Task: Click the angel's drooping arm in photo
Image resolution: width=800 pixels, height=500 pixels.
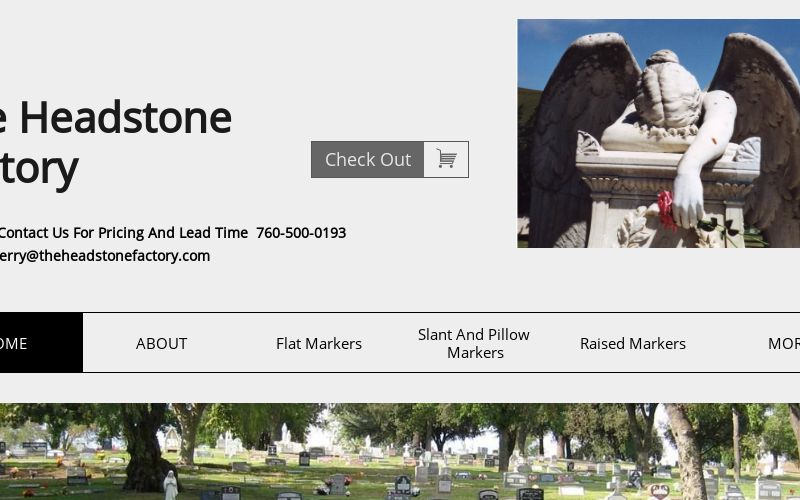Action: tap(707, 158)
